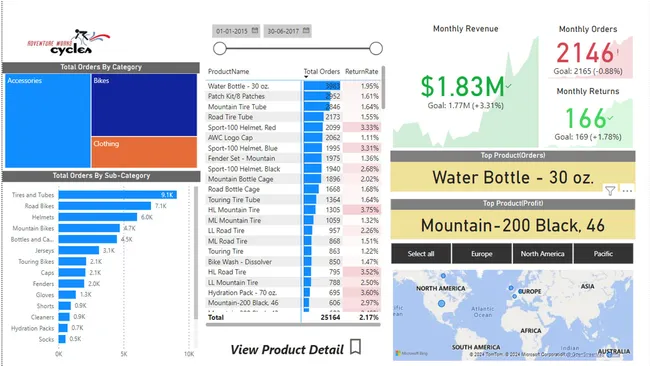Sort table by ProductName header
The image size is (650, 366).
[x=228, y=71]
